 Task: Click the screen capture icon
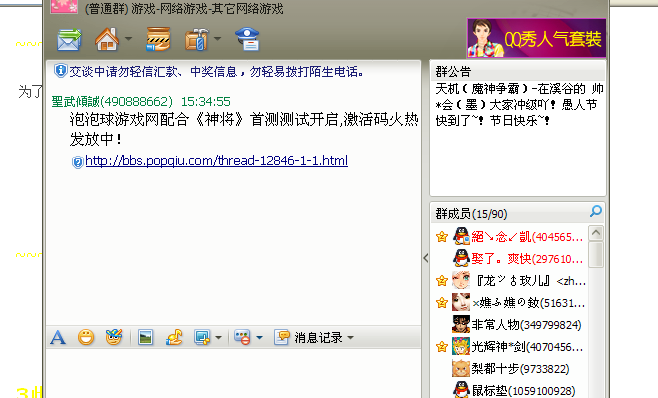[202, 338]
